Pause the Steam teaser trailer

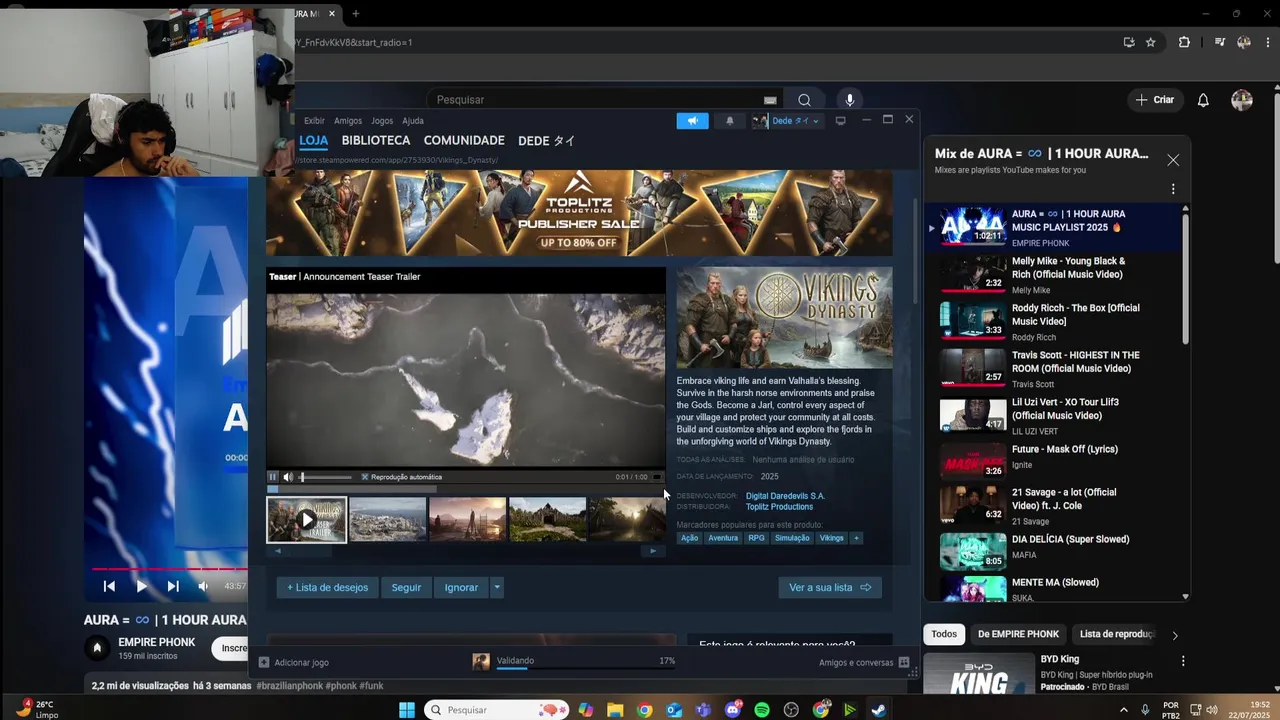(x=272, y=477)
